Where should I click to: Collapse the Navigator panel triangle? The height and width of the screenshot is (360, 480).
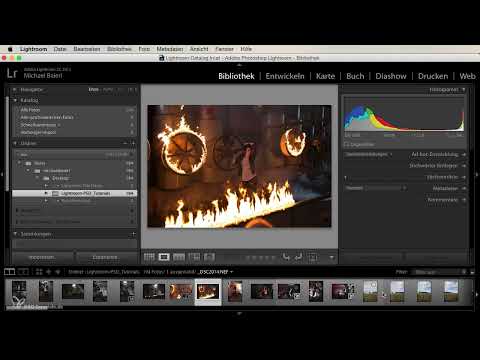point(15,90)
